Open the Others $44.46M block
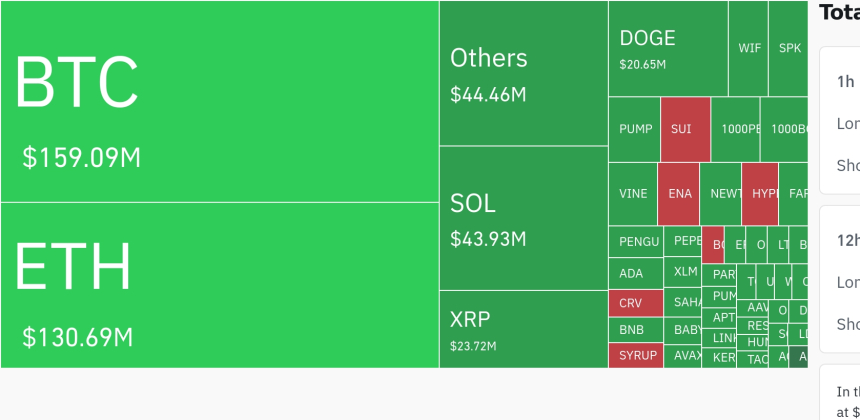The image size is (860, 420). 523,73
